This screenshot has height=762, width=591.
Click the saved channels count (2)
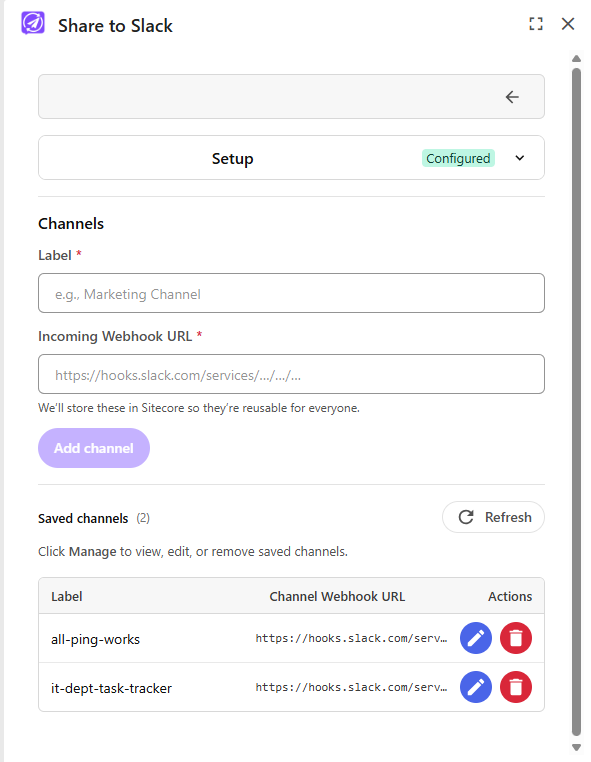143,518
